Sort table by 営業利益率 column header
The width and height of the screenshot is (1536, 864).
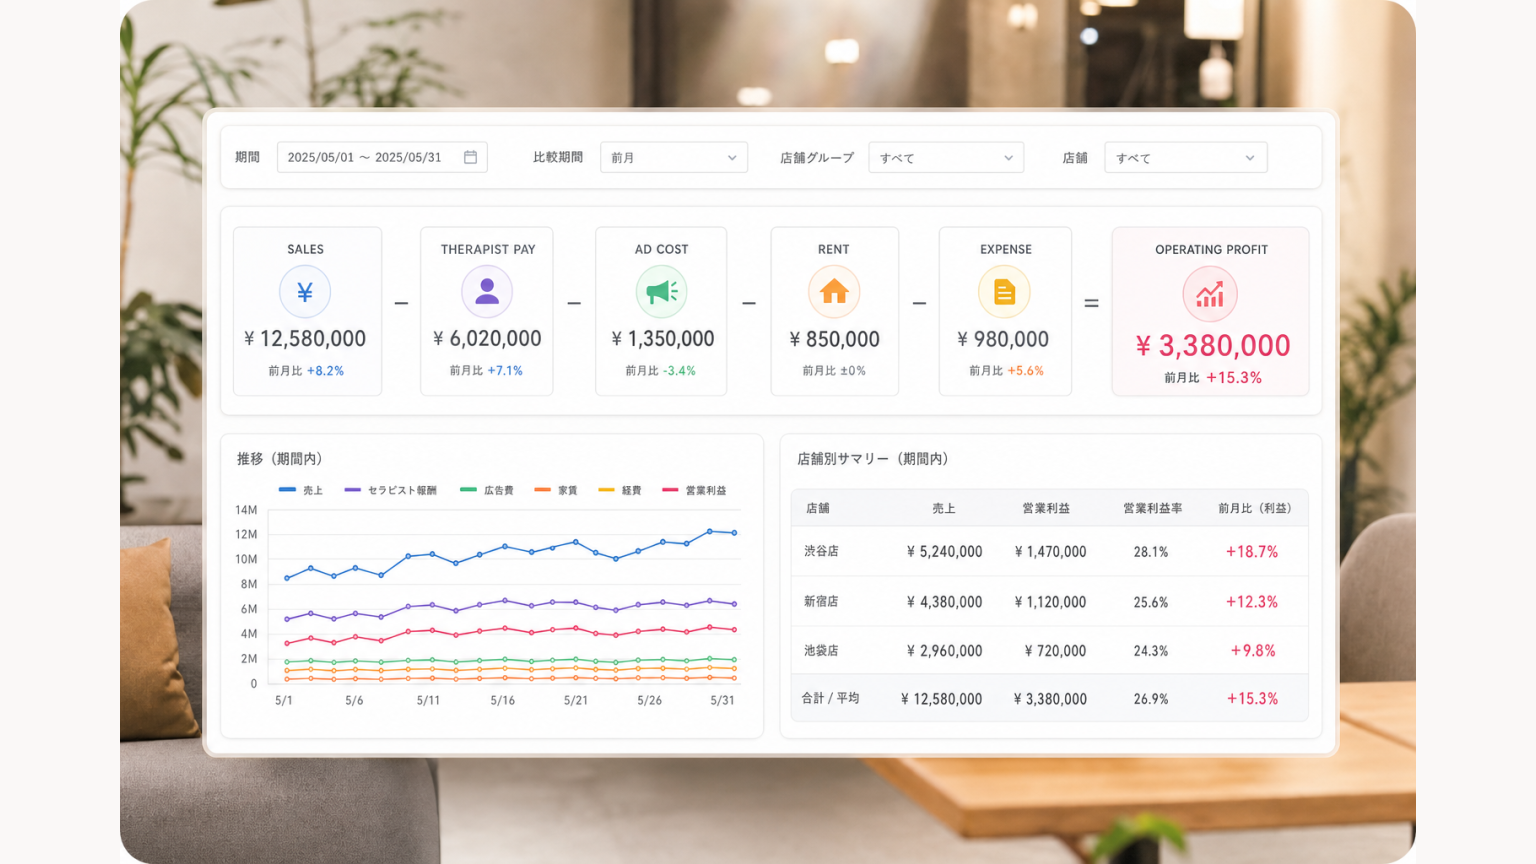(x=1152, y=508)
